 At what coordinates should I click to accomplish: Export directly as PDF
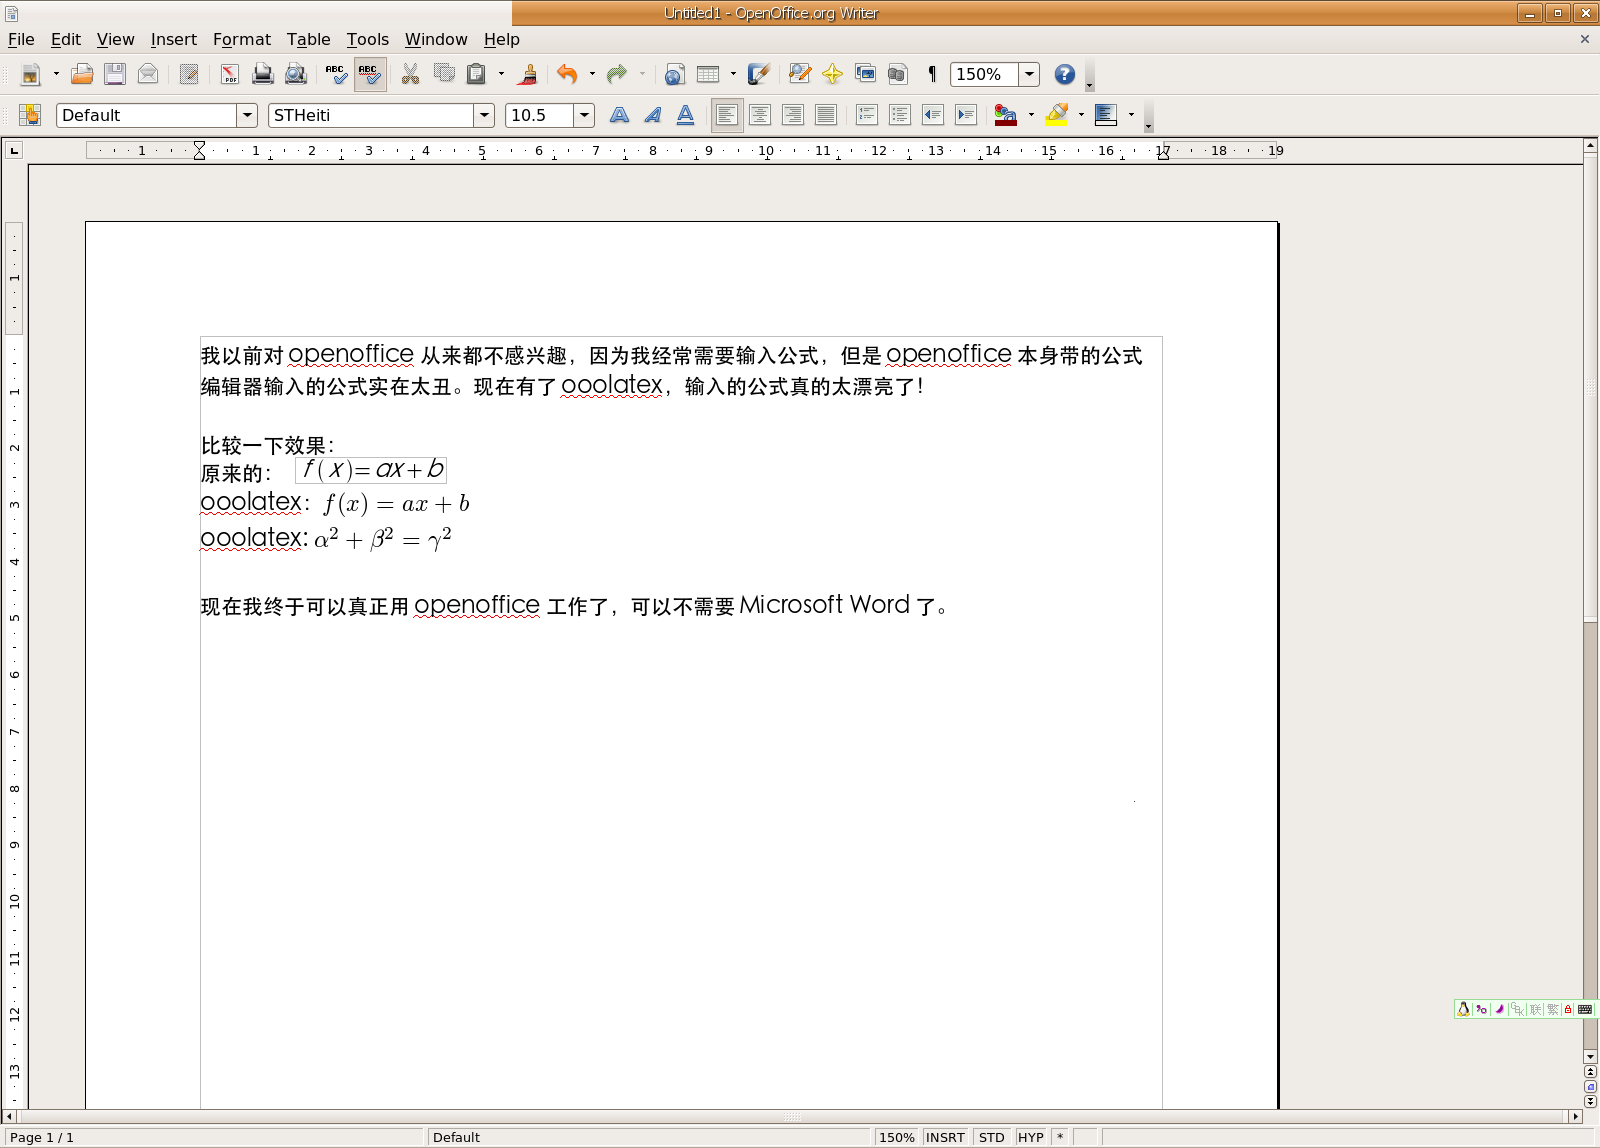(230, 74)
